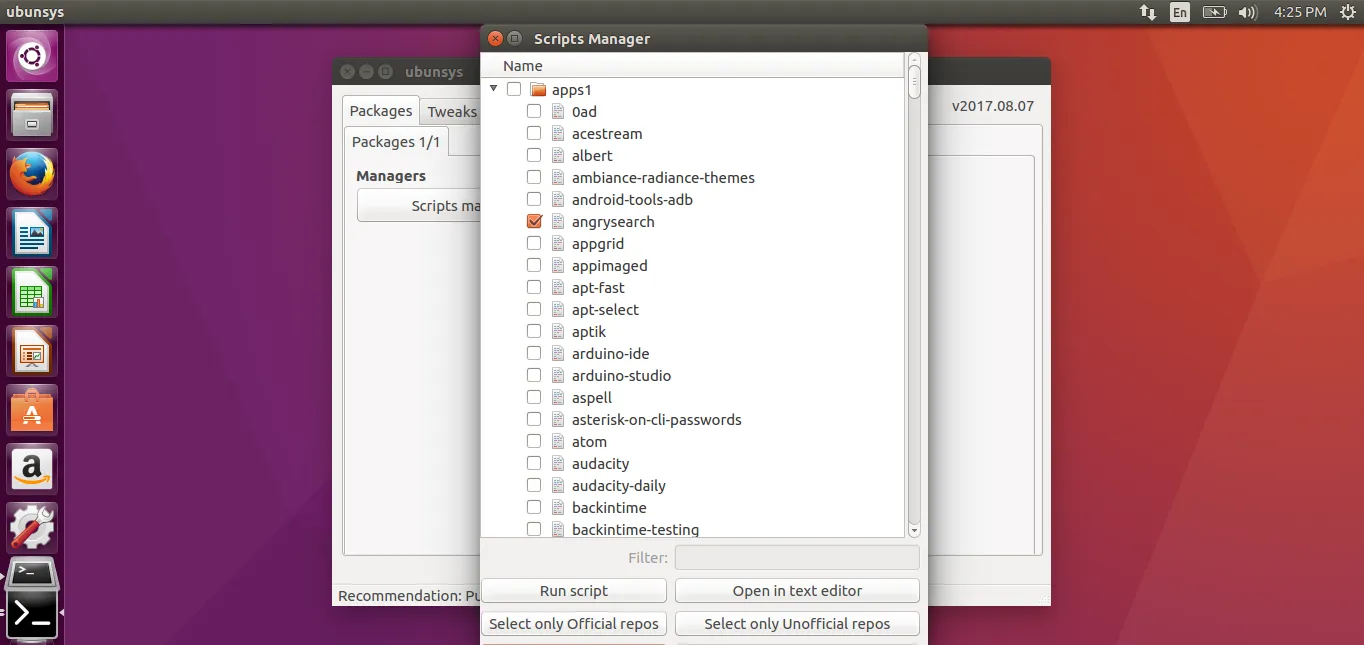This screenshot has width=1364, height=645.
Task: Launch LibreOffice Writer from the dock
Action: 32,233
